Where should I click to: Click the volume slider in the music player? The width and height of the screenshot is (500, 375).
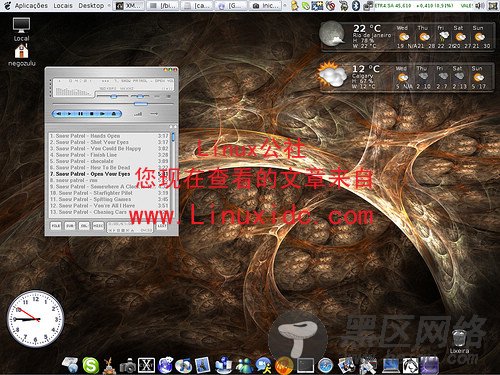click(114, 96)
